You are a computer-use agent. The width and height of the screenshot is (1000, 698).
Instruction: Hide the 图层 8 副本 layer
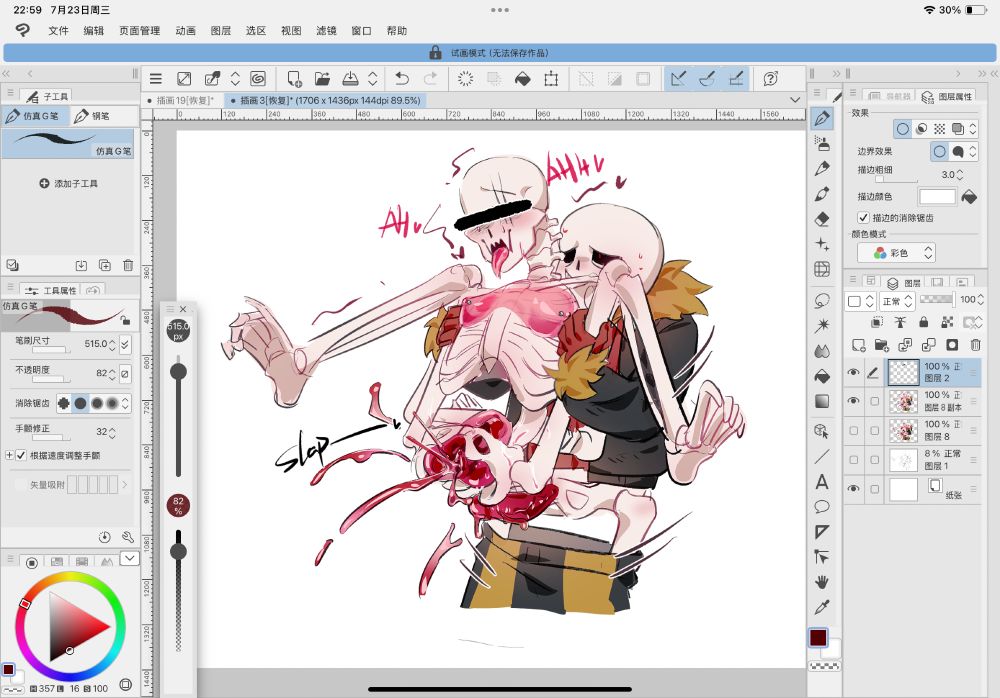pyautogui.click(x=853, y=401)
